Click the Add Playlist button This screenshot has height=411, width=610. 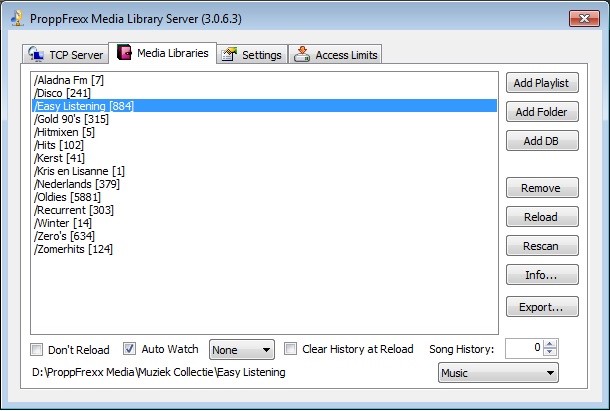[x=542, y=83]
